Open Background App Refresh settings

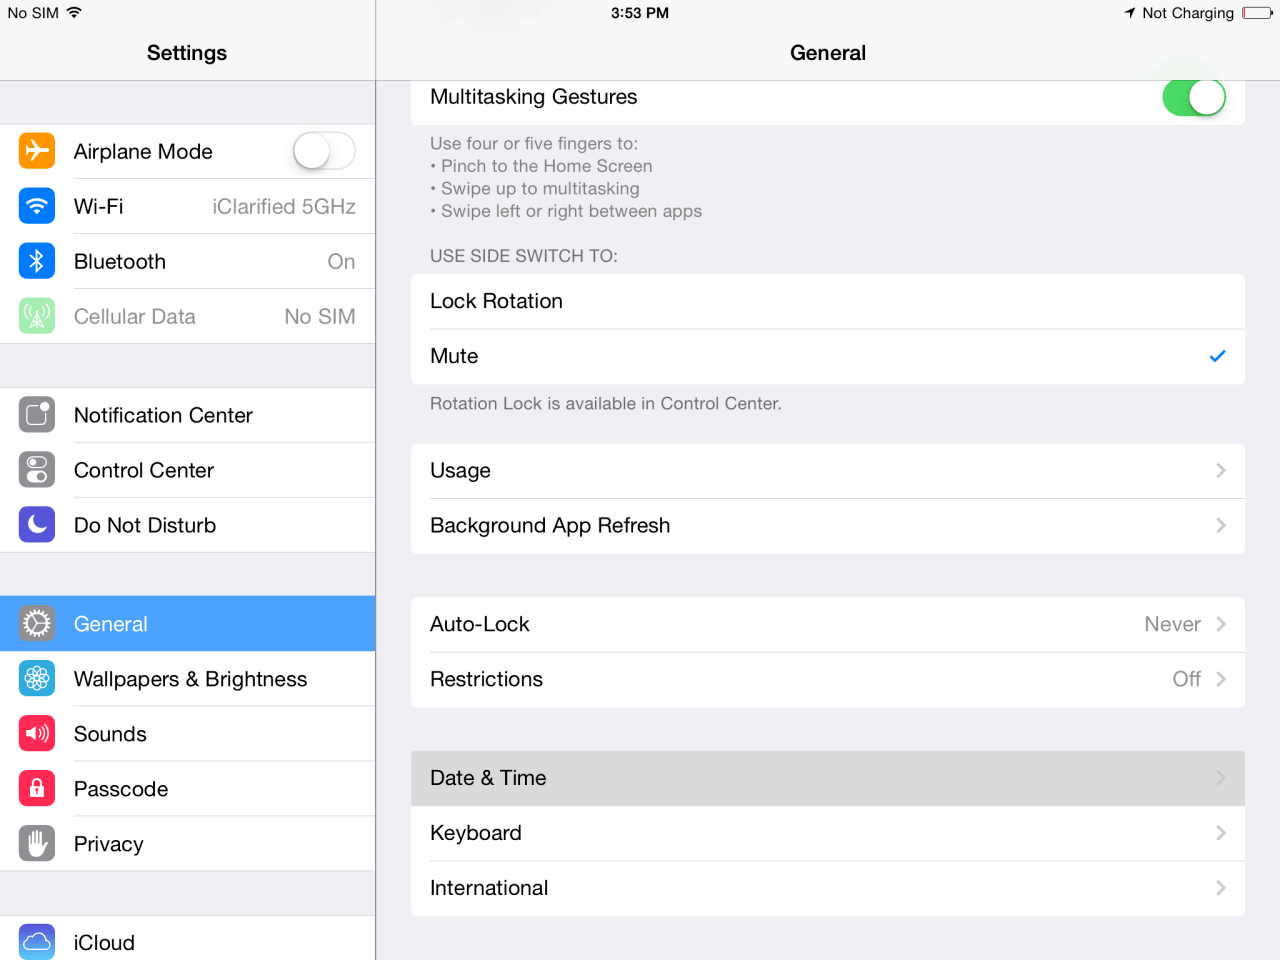pos(827,525)
